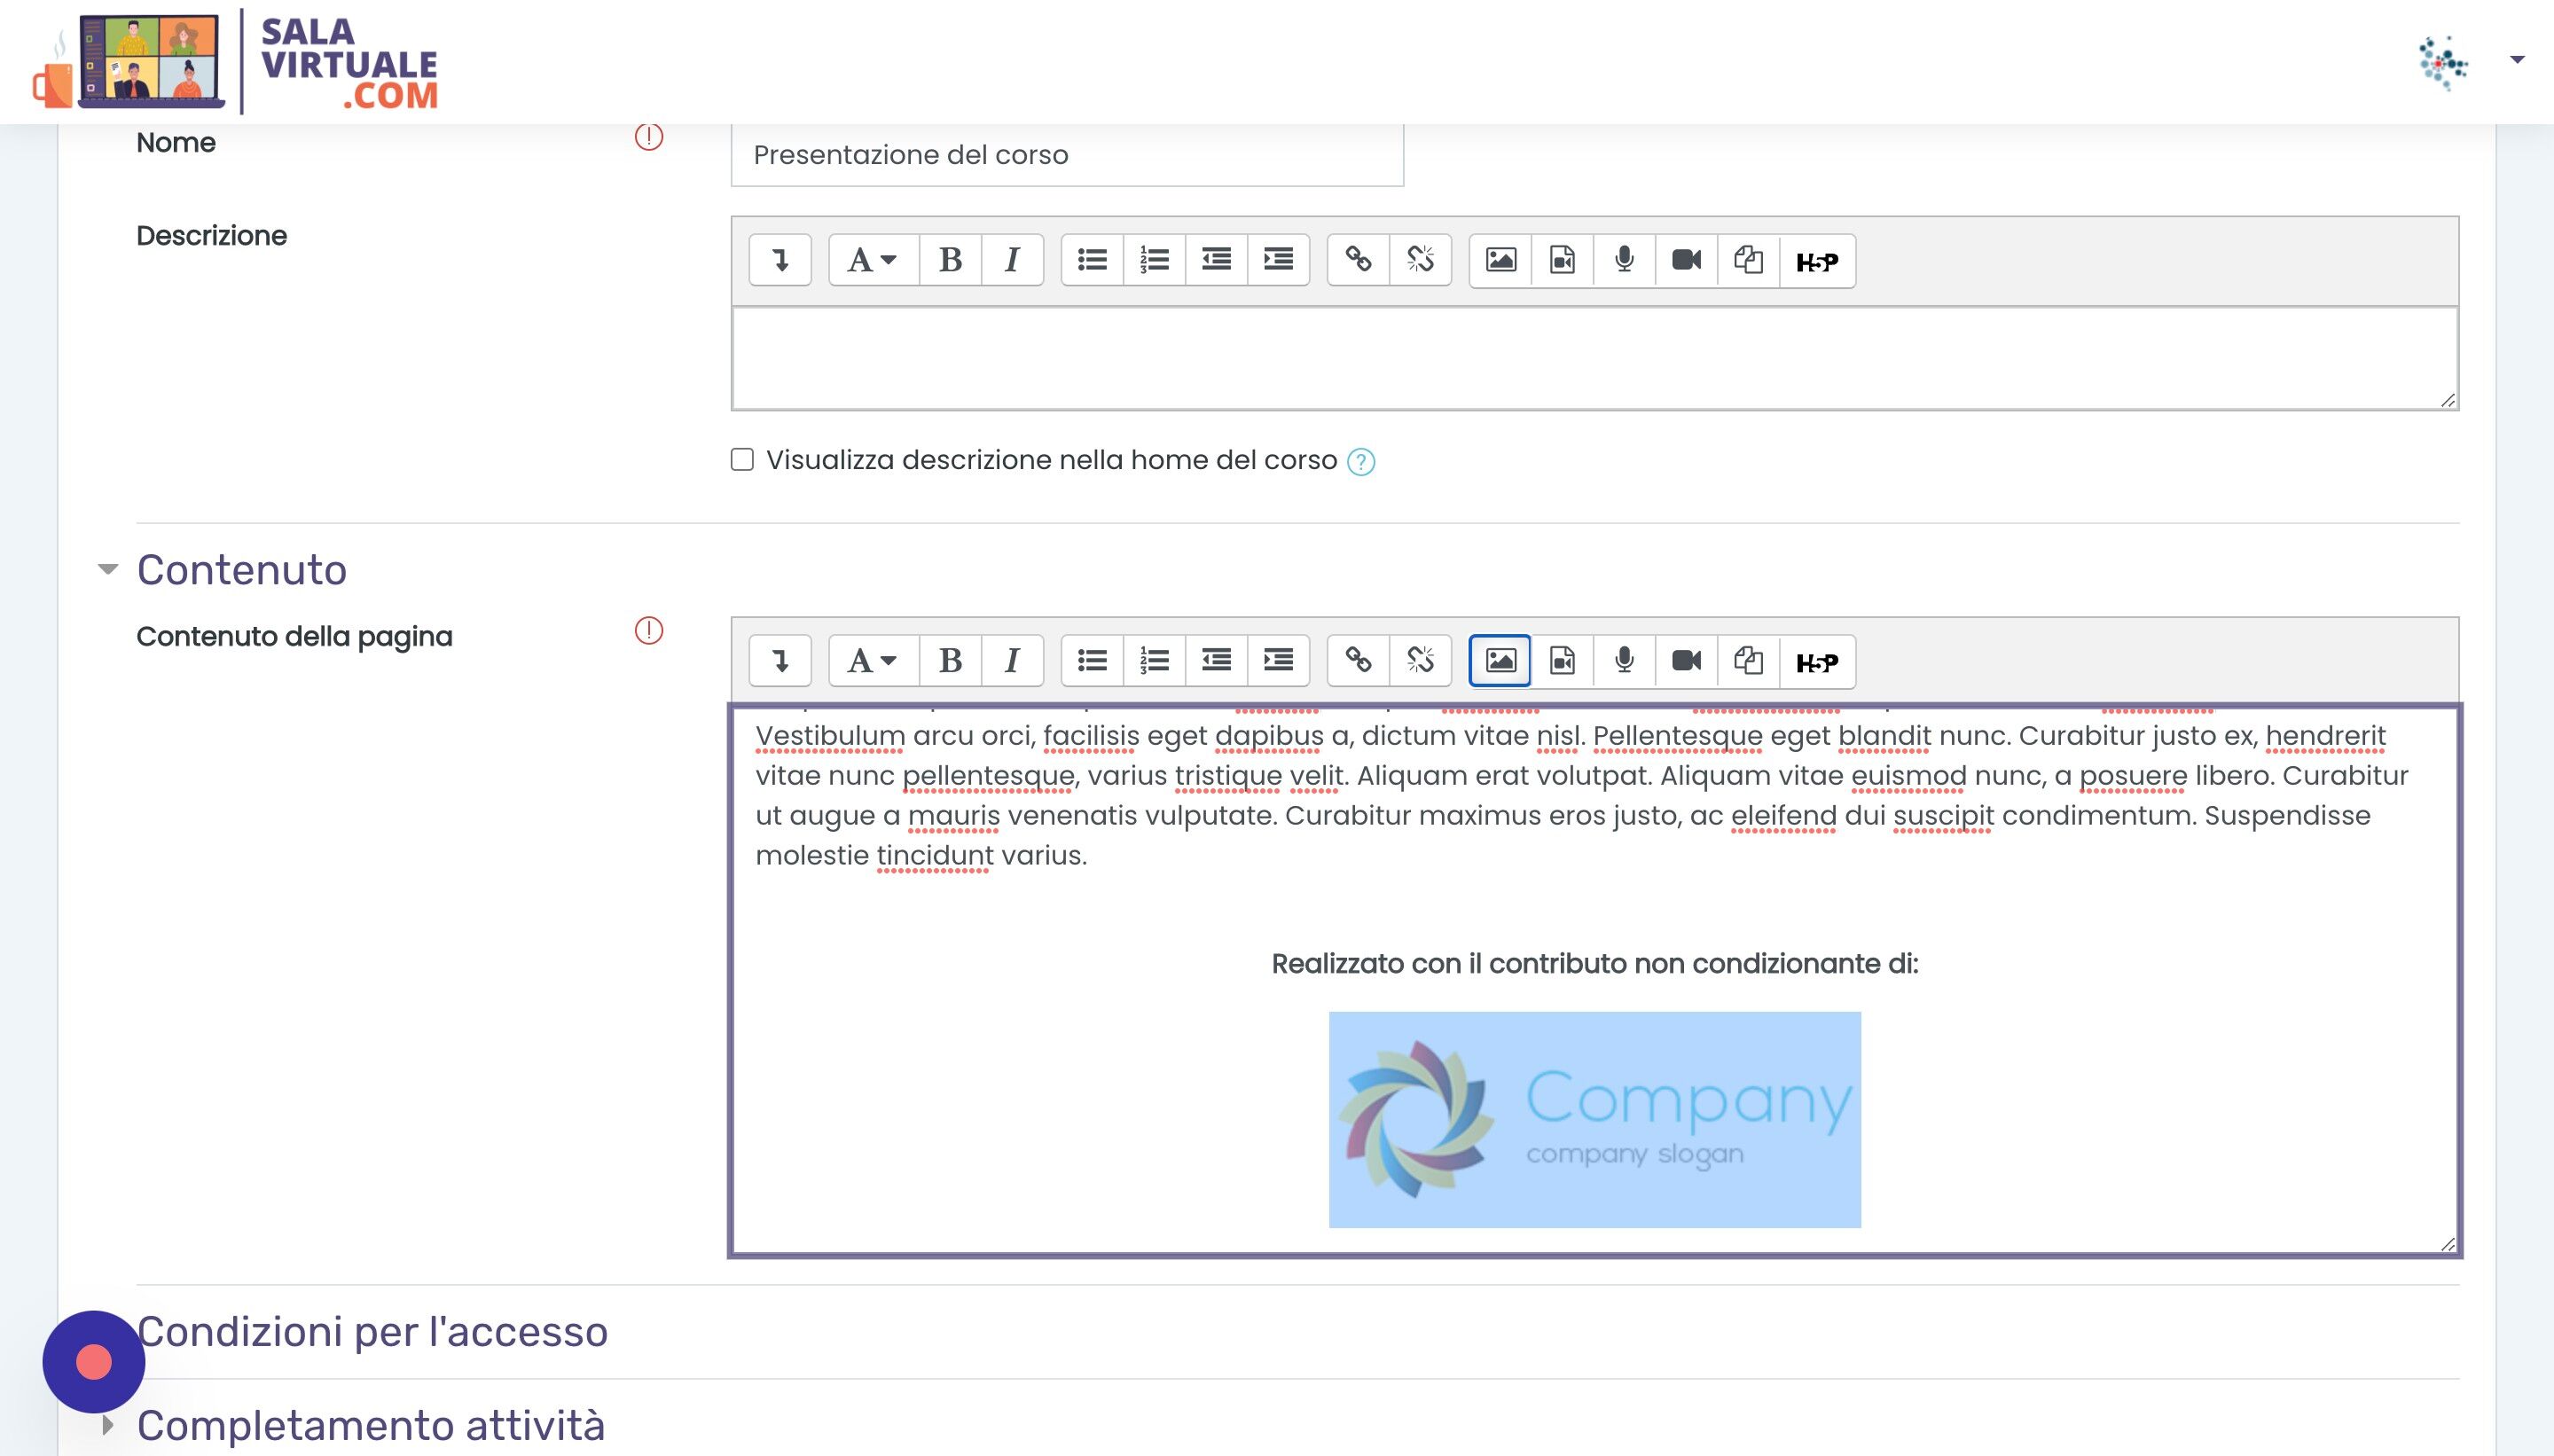This screenshot has width=2554, height=1456.
Task: Click into Descrizione text area
Action: pyautogui.click(x=1595, y=358)
